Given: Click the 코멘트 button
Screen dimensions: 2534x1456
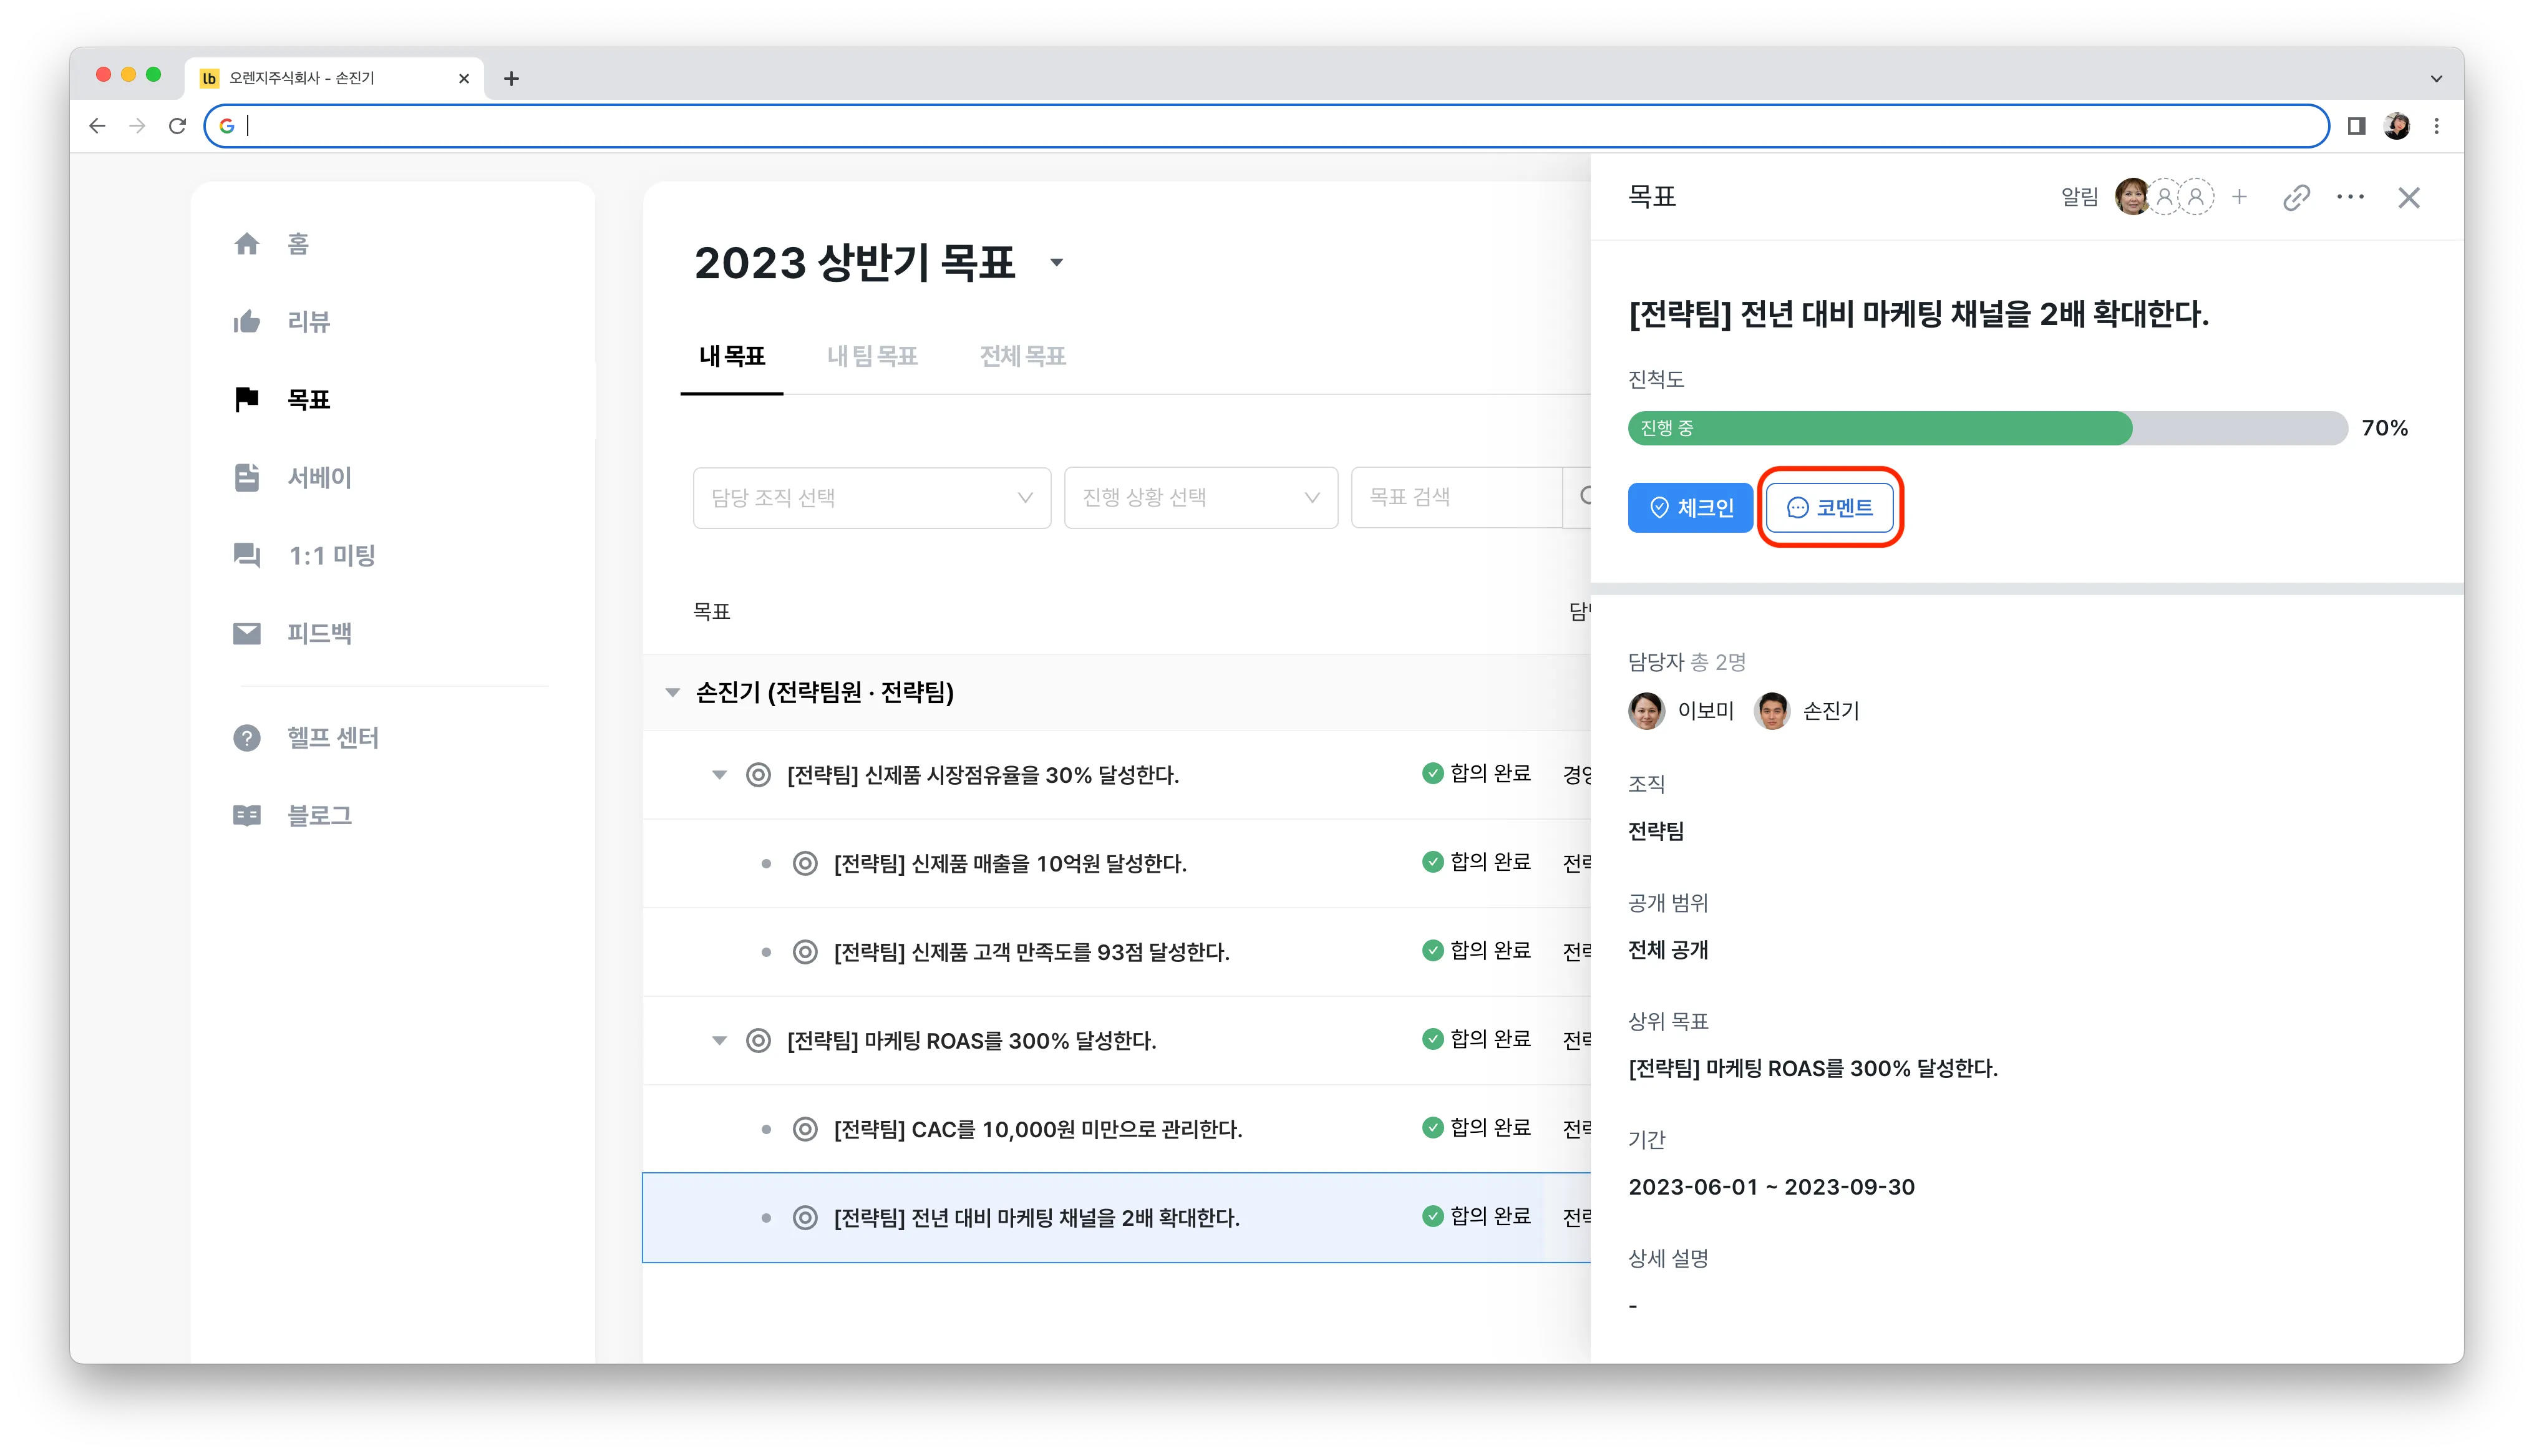Looking at the screenshot, I should pos(1829,508).
